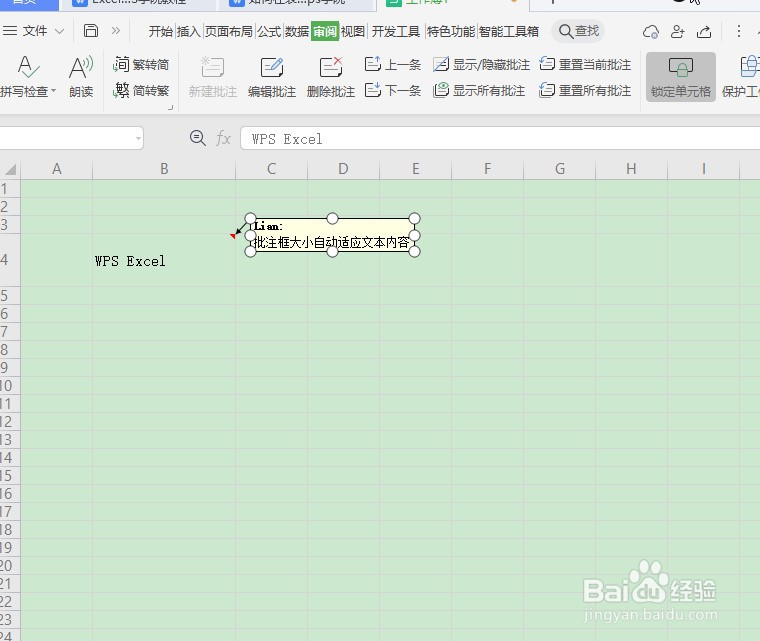This screenshot has width=760, height=641.
Task: Click the cloud sync icon
Action: [650, 32]
